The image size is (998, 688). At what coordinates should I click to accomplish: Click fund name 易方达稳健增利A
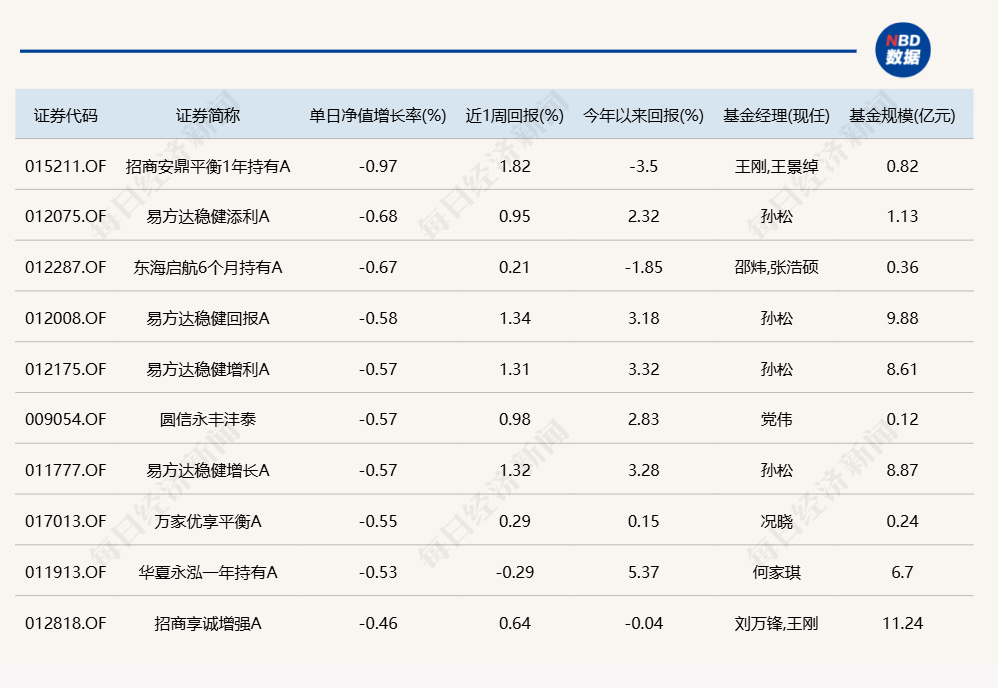point(207,369)
